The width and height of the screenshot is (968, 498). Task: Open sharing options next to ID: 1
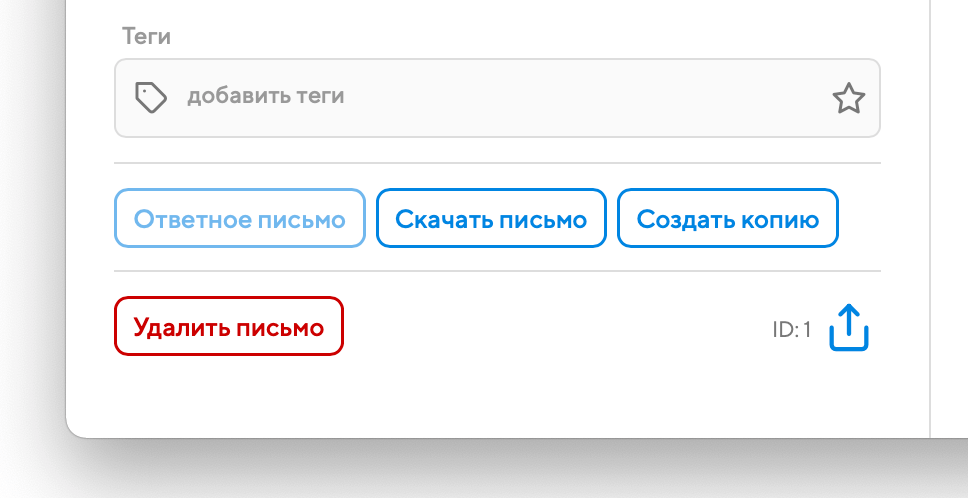848,328
